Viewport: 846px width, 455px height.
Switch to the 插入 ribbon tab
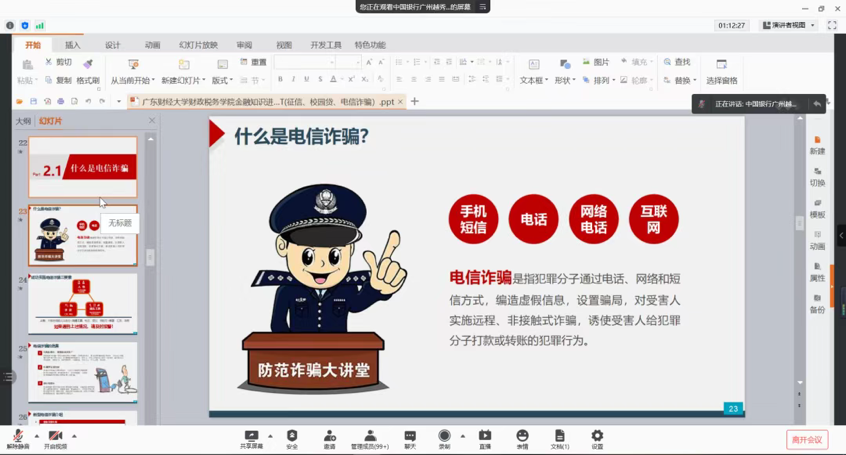pyautogui.click(x=73, y=45)
